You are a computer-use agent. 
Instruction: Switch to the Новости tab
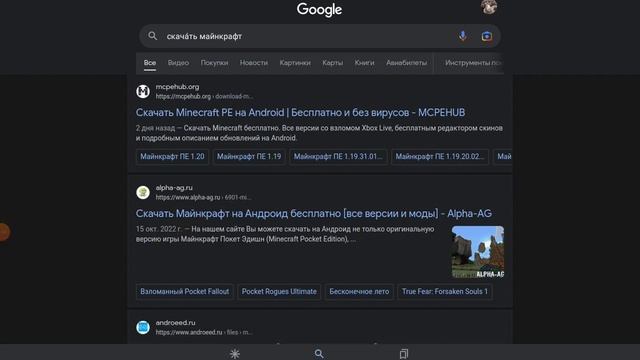click(x=254, y=63)
